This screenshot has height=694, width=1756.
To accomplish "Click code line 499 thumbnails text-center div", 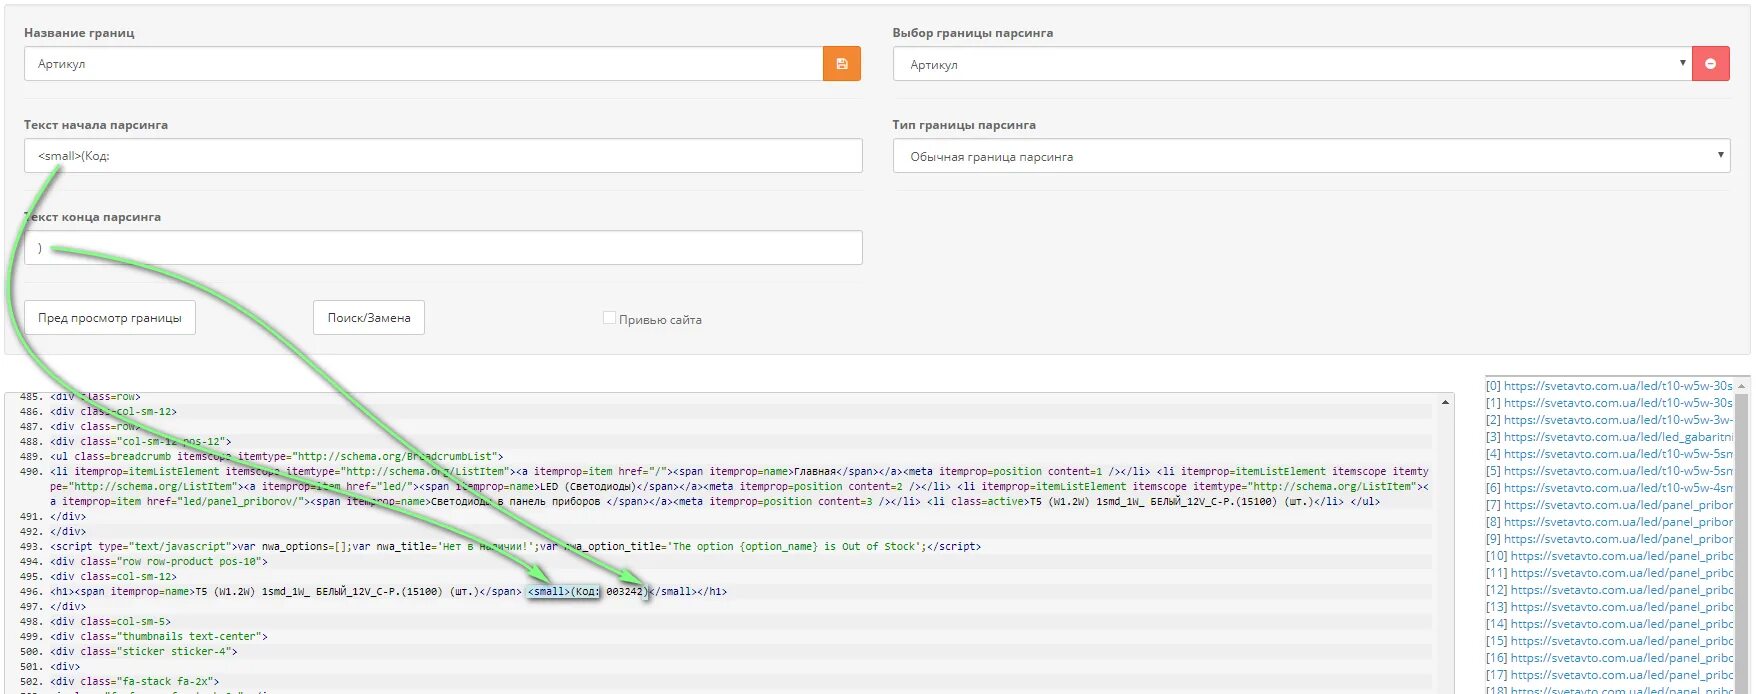I will click(x=159, y=636).
